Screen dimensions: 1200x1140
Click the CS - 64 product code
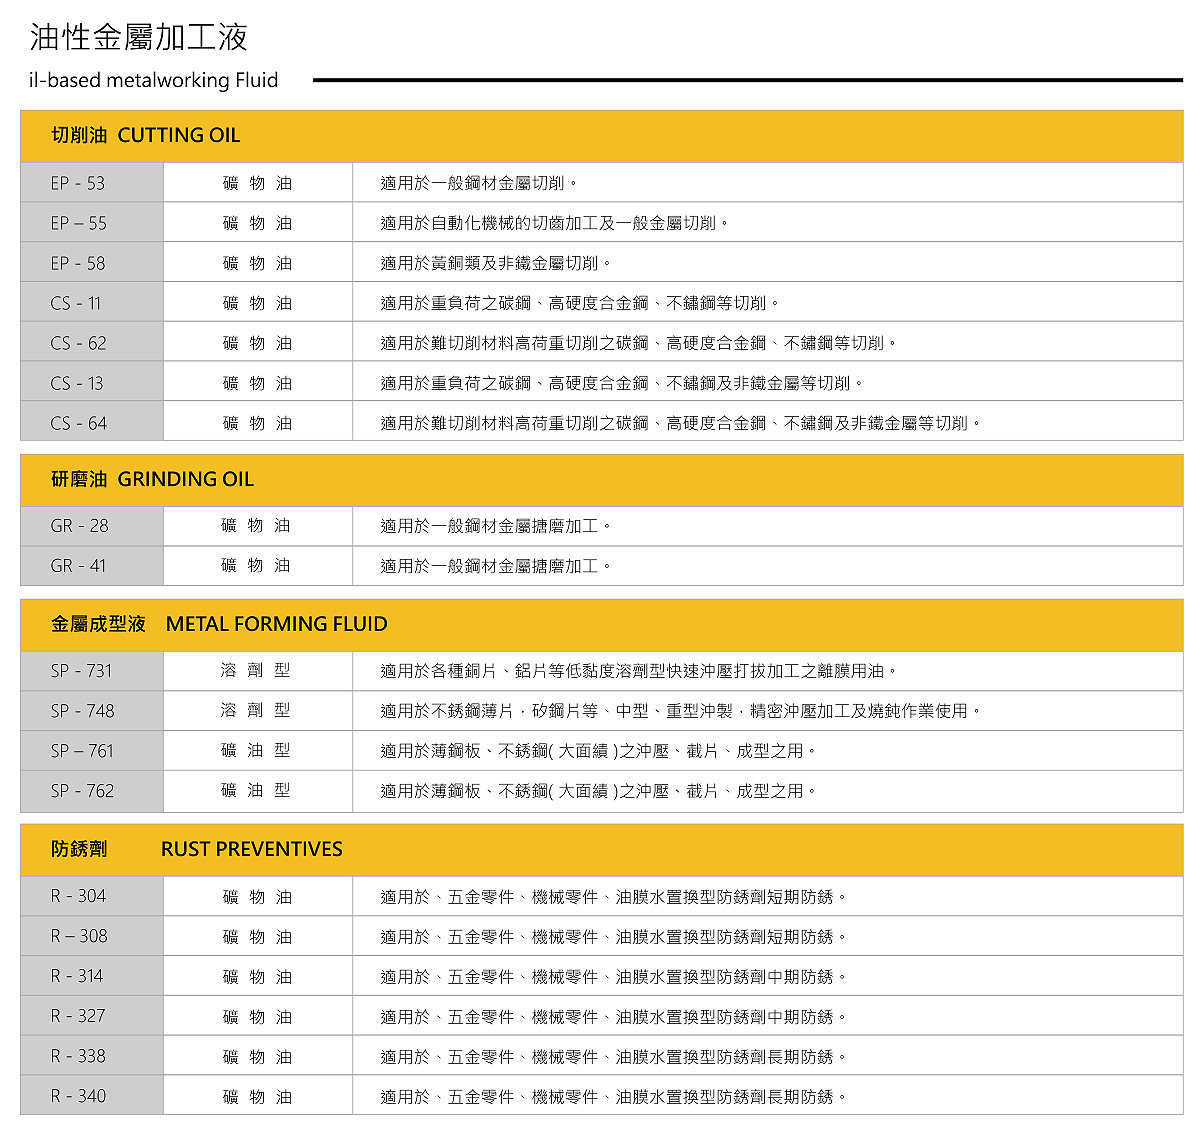(78, 423)
